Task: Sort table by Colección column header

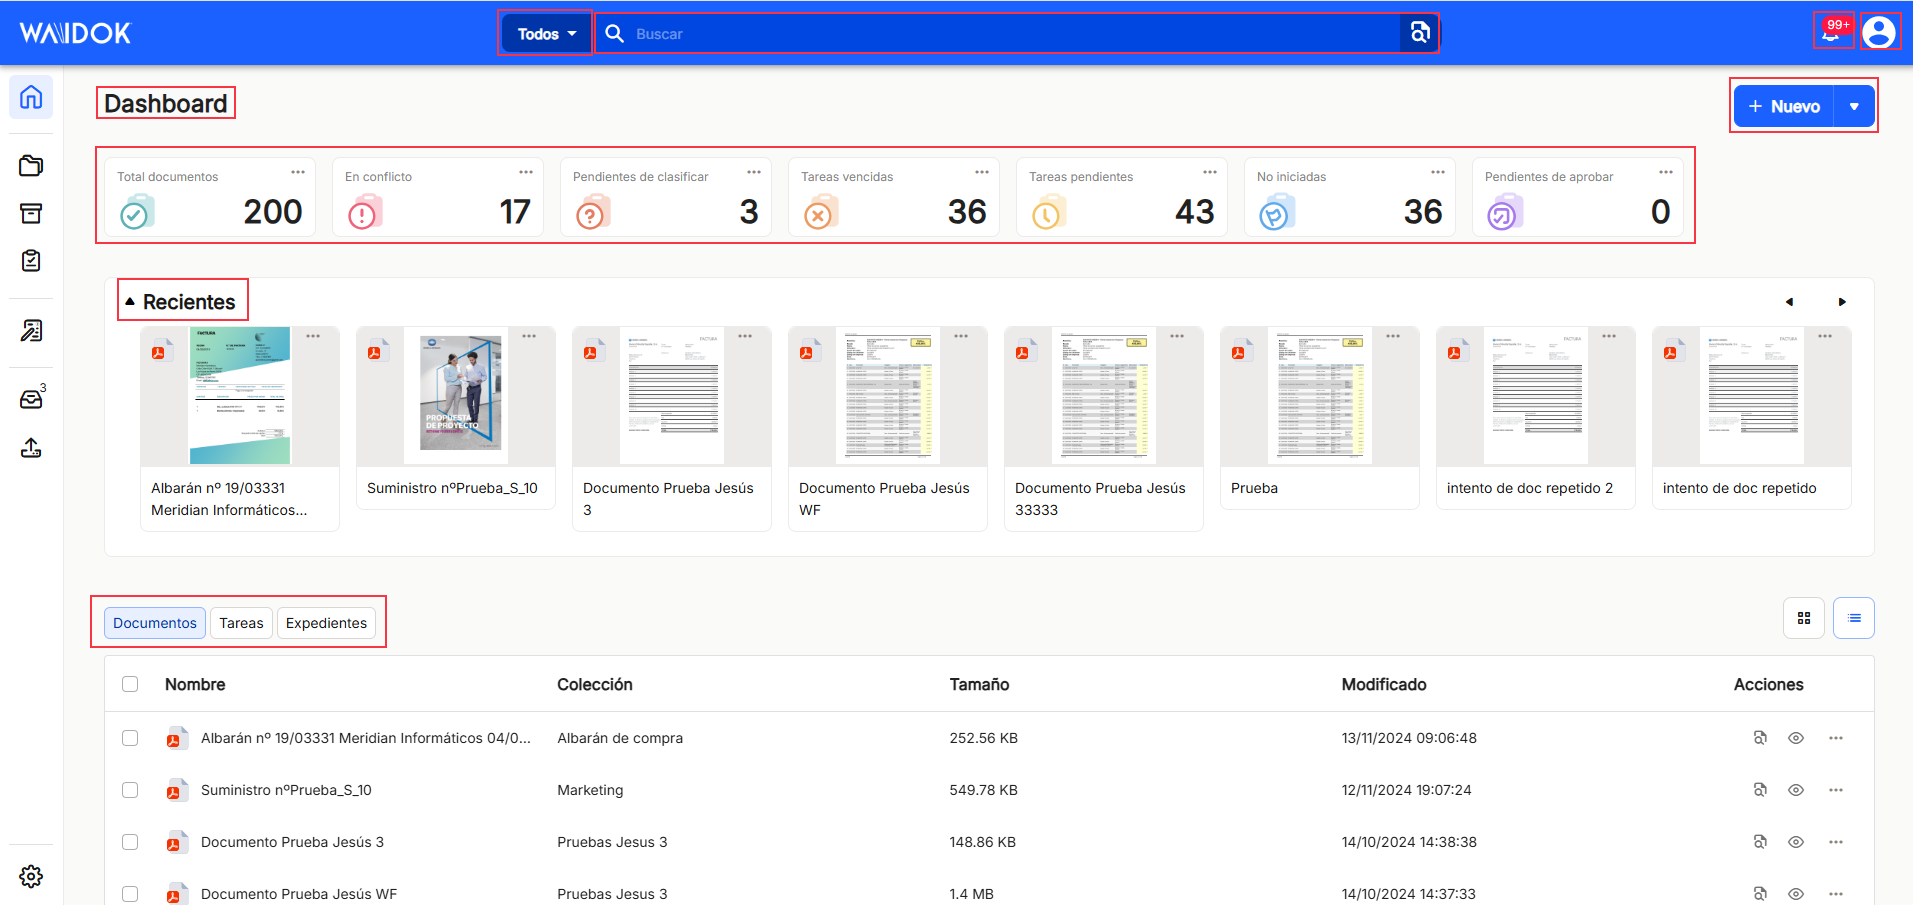Action: 595,684
